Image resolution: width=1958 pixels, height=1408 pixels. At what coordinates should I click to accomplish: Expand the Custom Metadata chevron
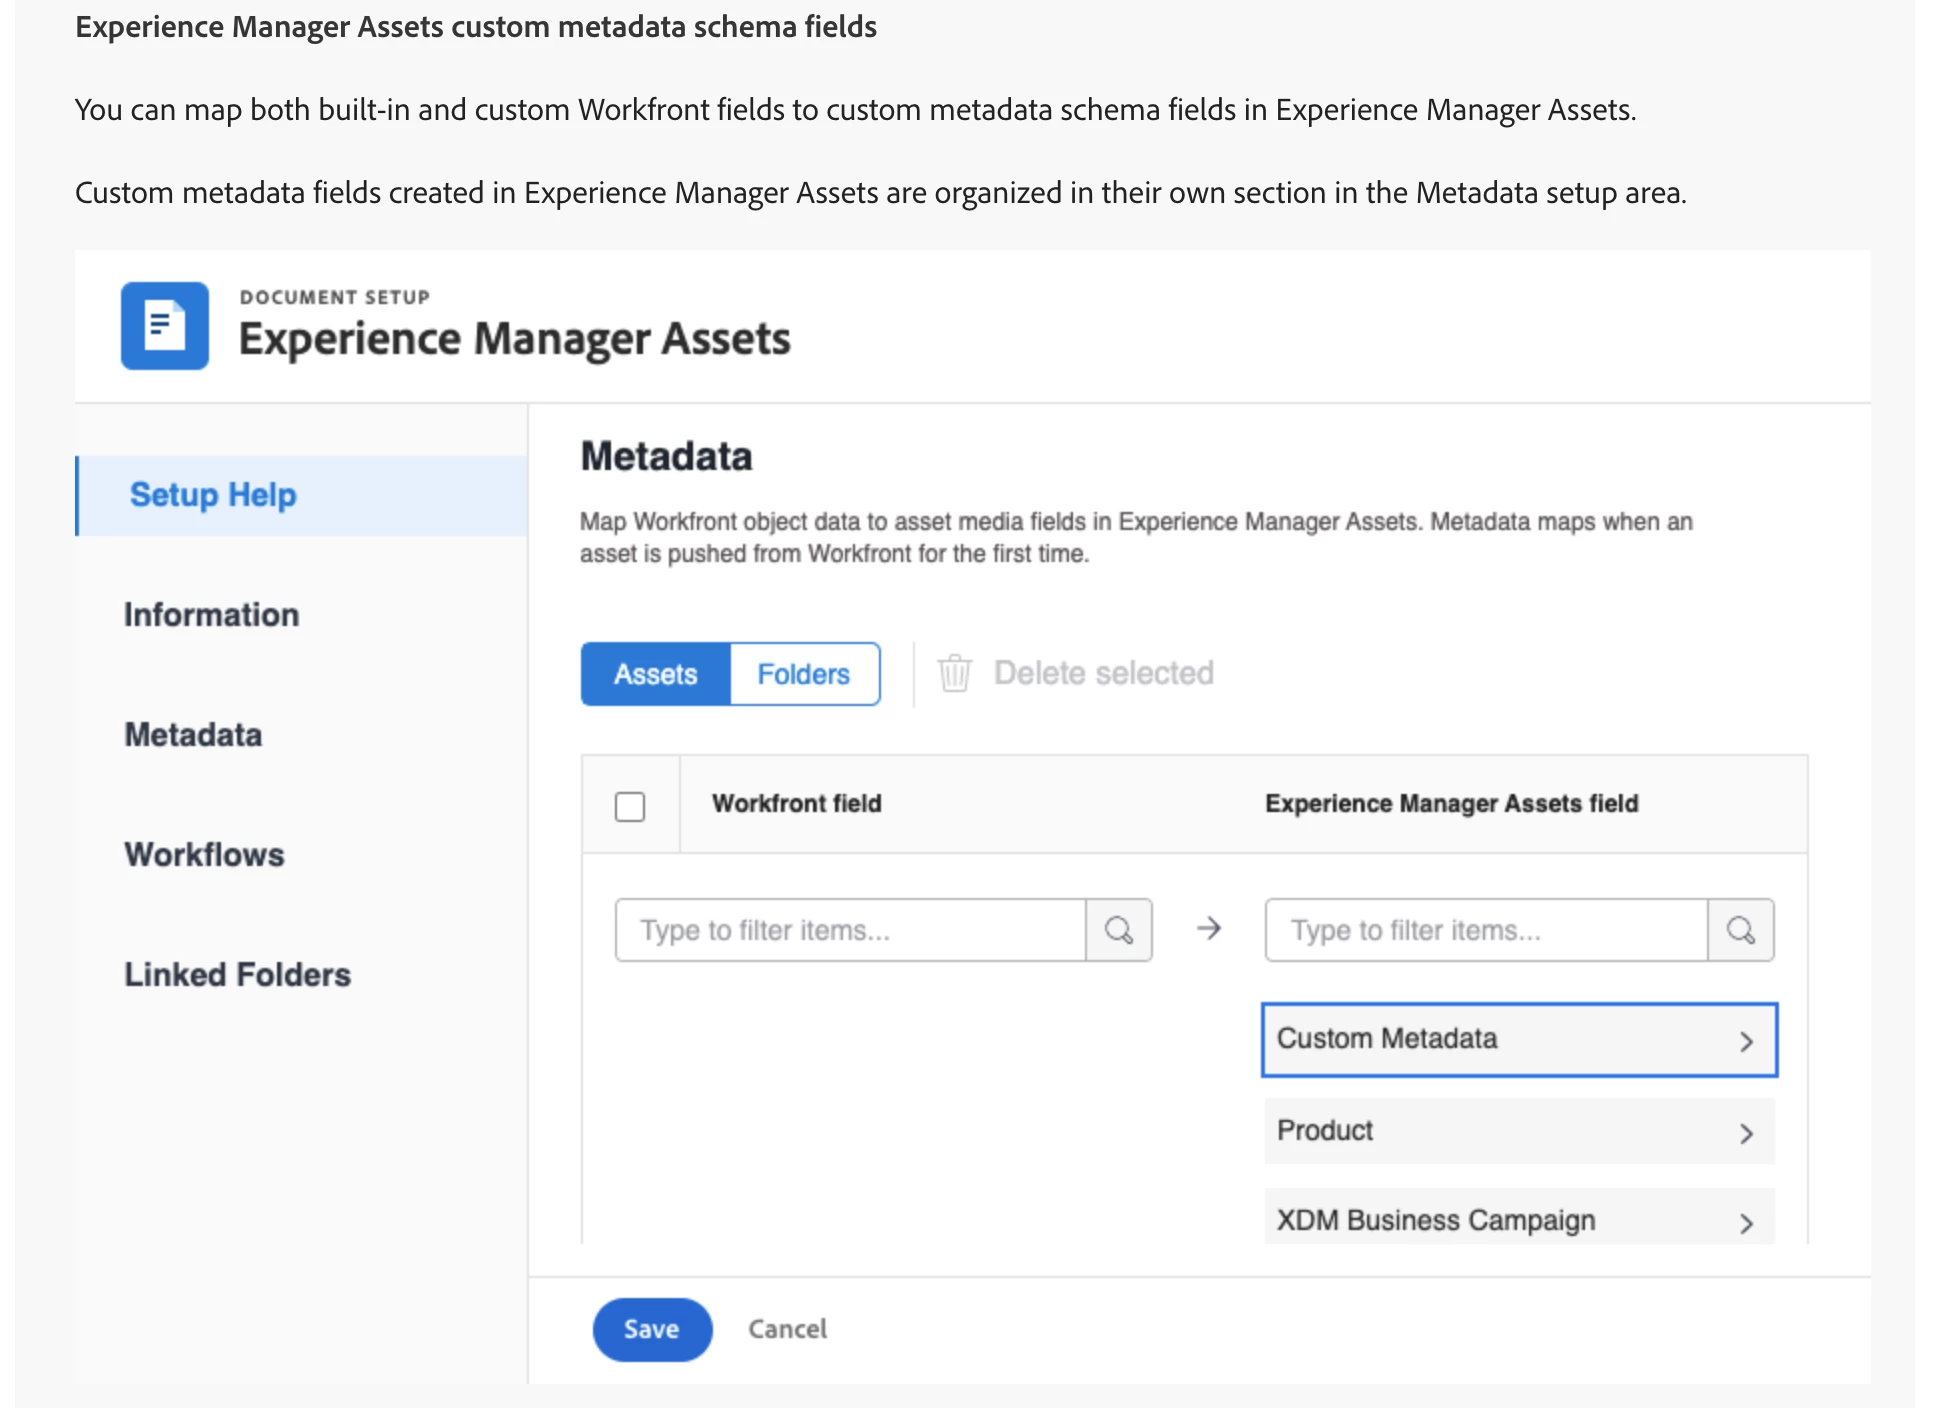click(x=1746, y=1041)
